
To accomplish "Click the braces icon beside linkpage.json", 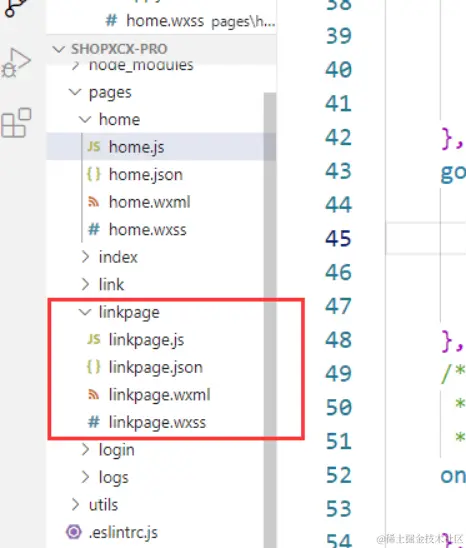I will tap(93, 367).
